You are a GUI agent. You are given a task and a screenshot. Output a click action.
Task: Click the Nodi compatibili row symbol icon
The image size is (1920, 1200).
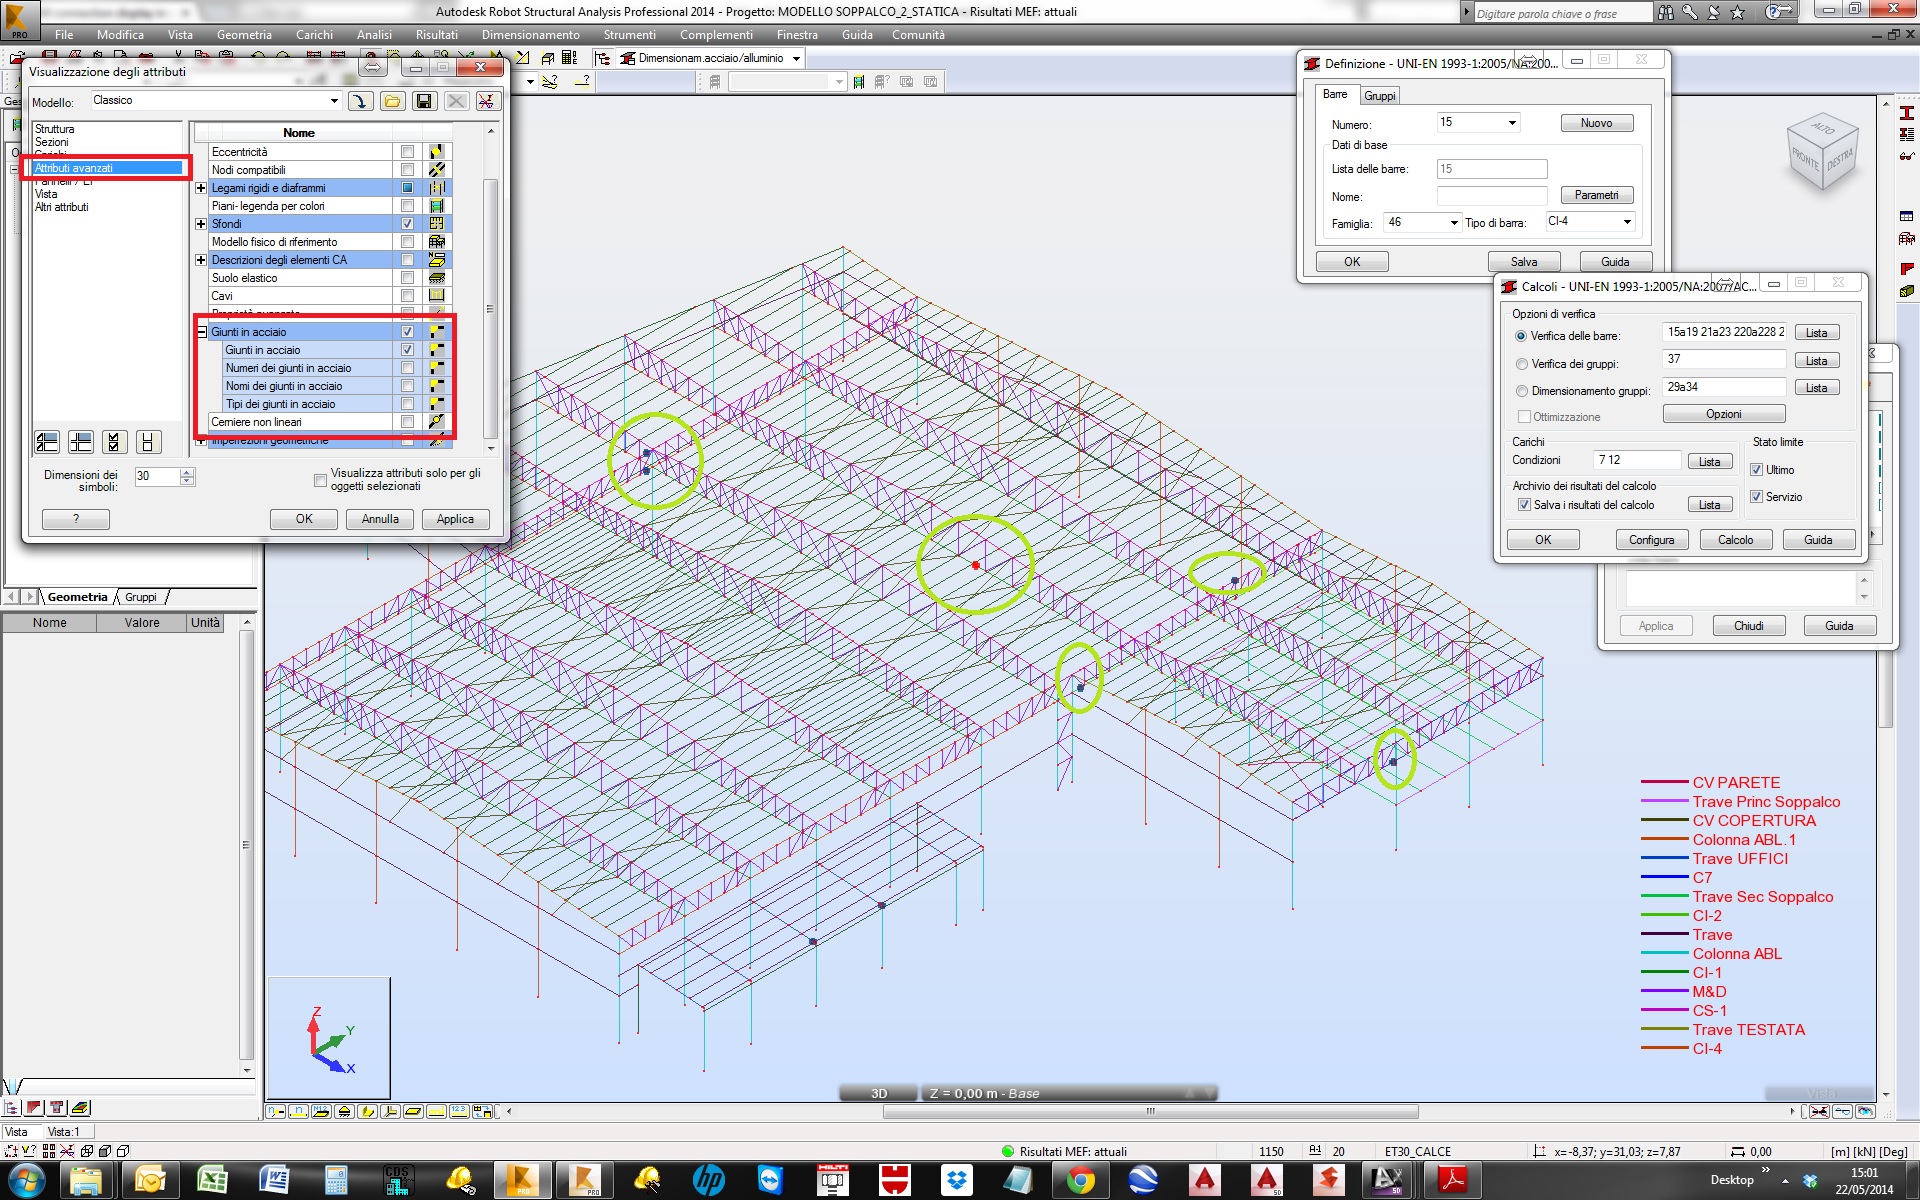click(437, 170)
